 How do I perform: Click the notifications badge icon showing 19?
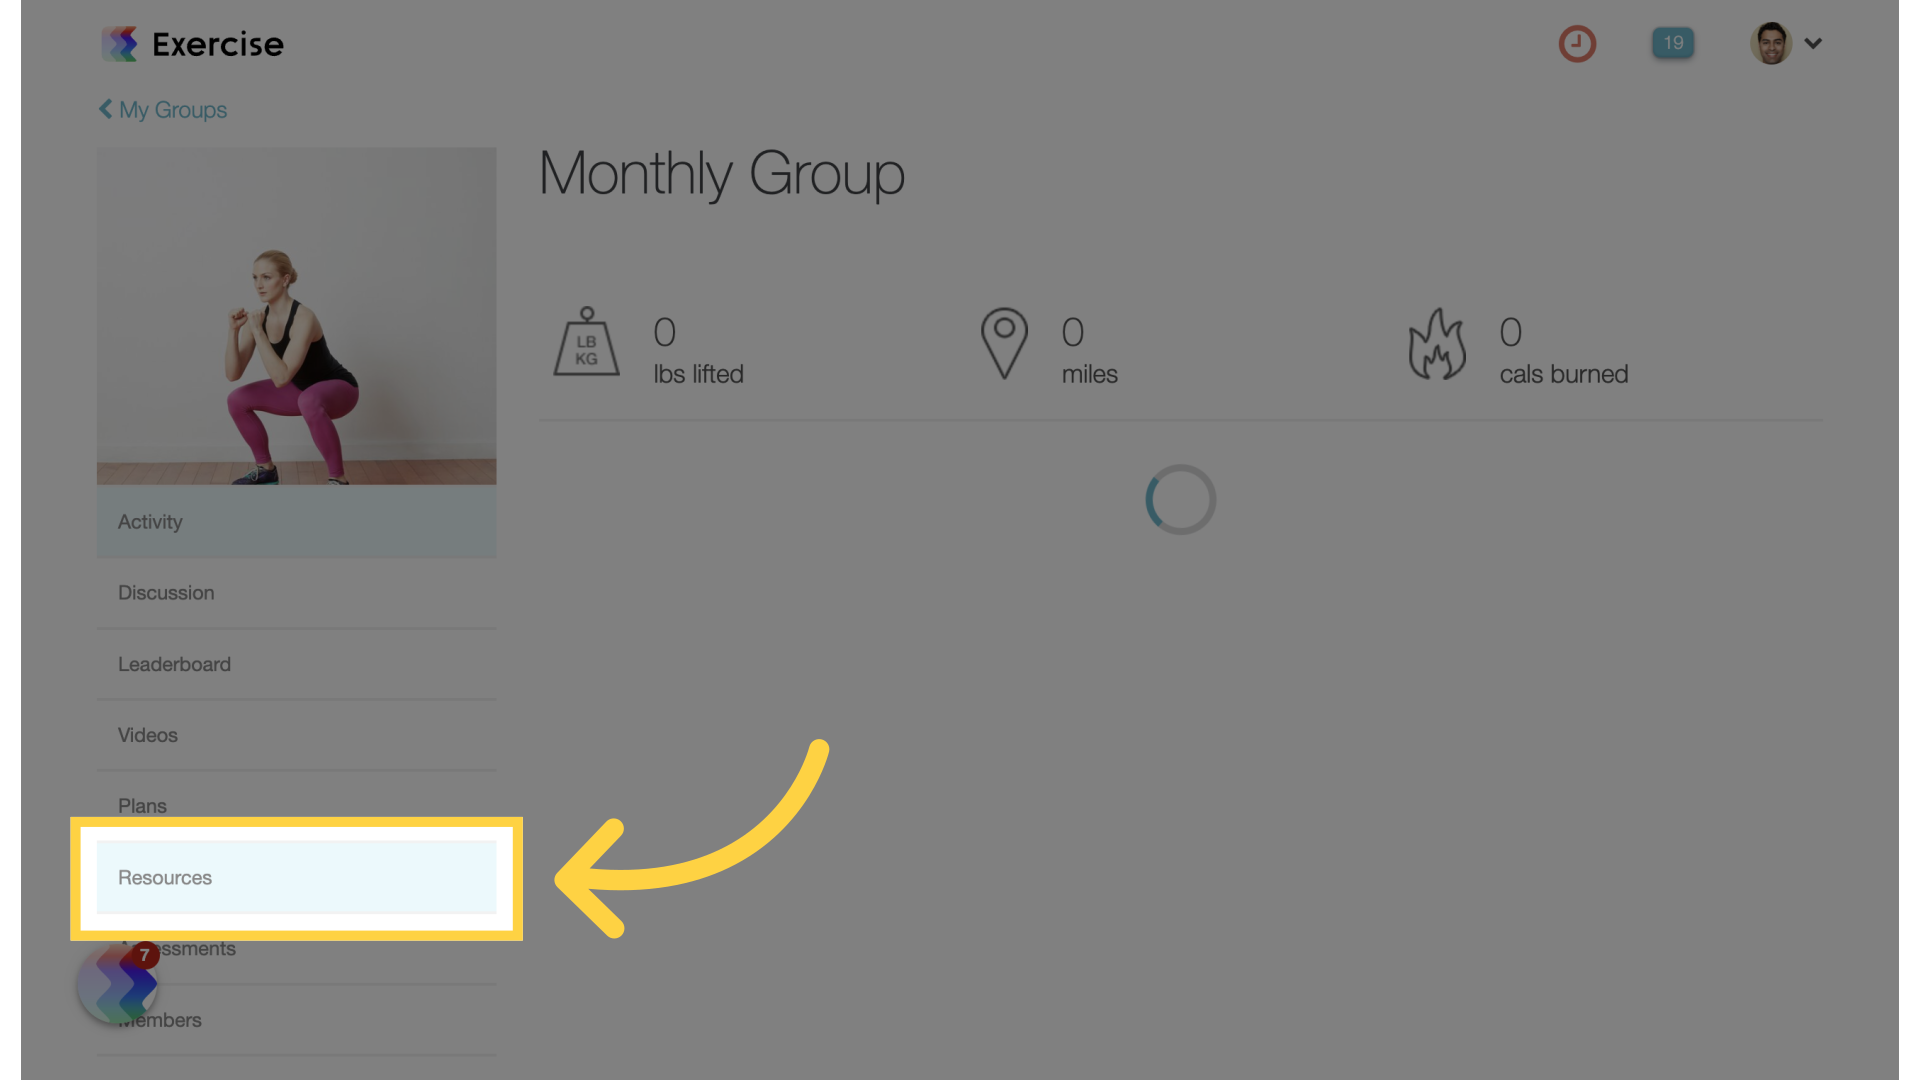(1673, 42)
